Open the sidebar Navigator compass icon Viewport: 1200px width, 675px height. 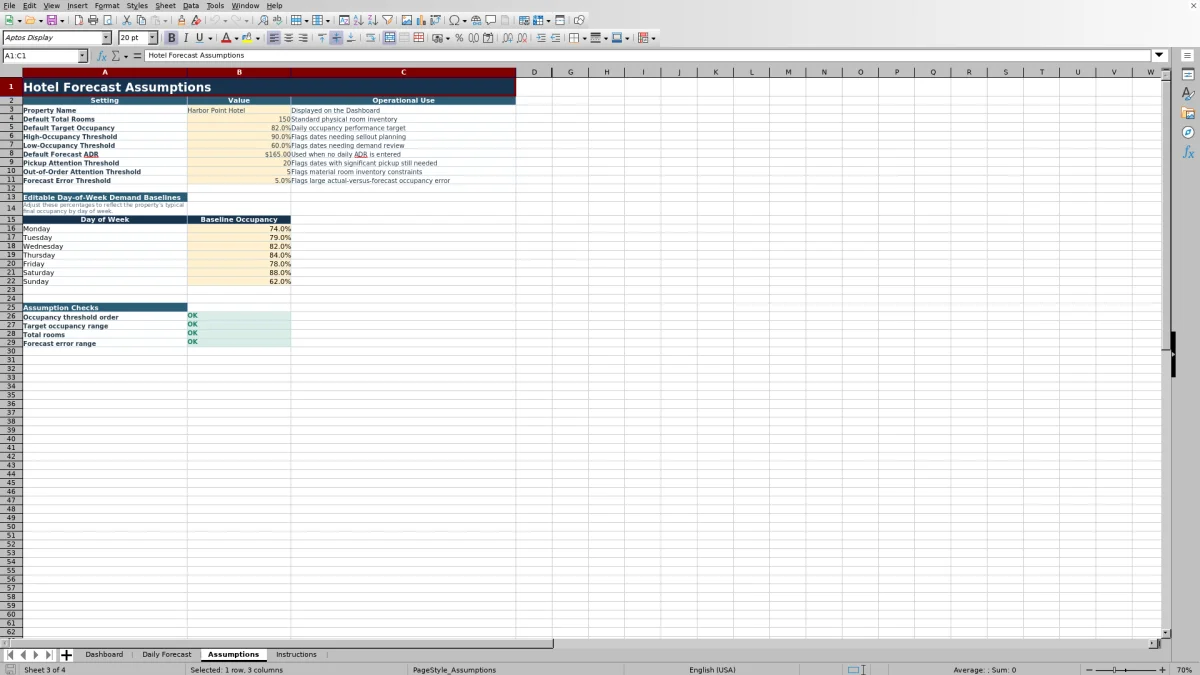tap(1188, 132)
